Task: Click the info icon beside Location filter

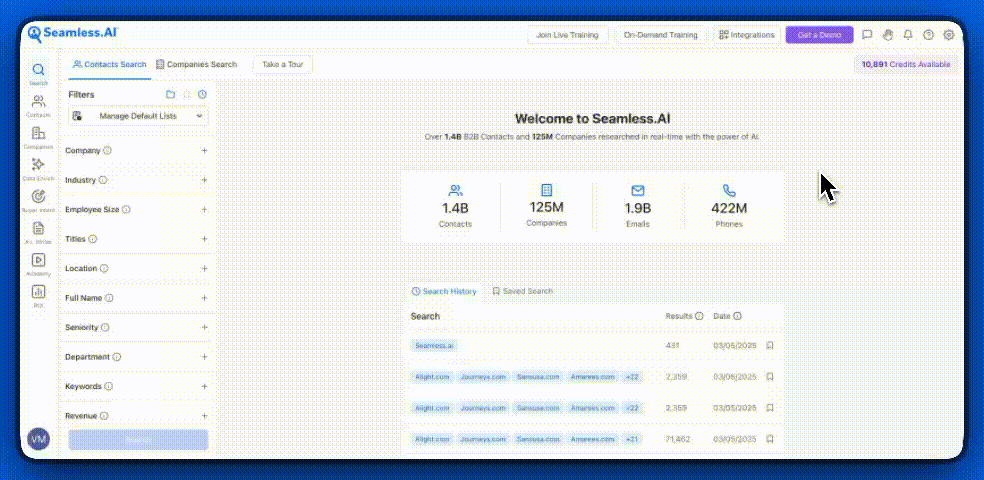Action: [104, 269]
